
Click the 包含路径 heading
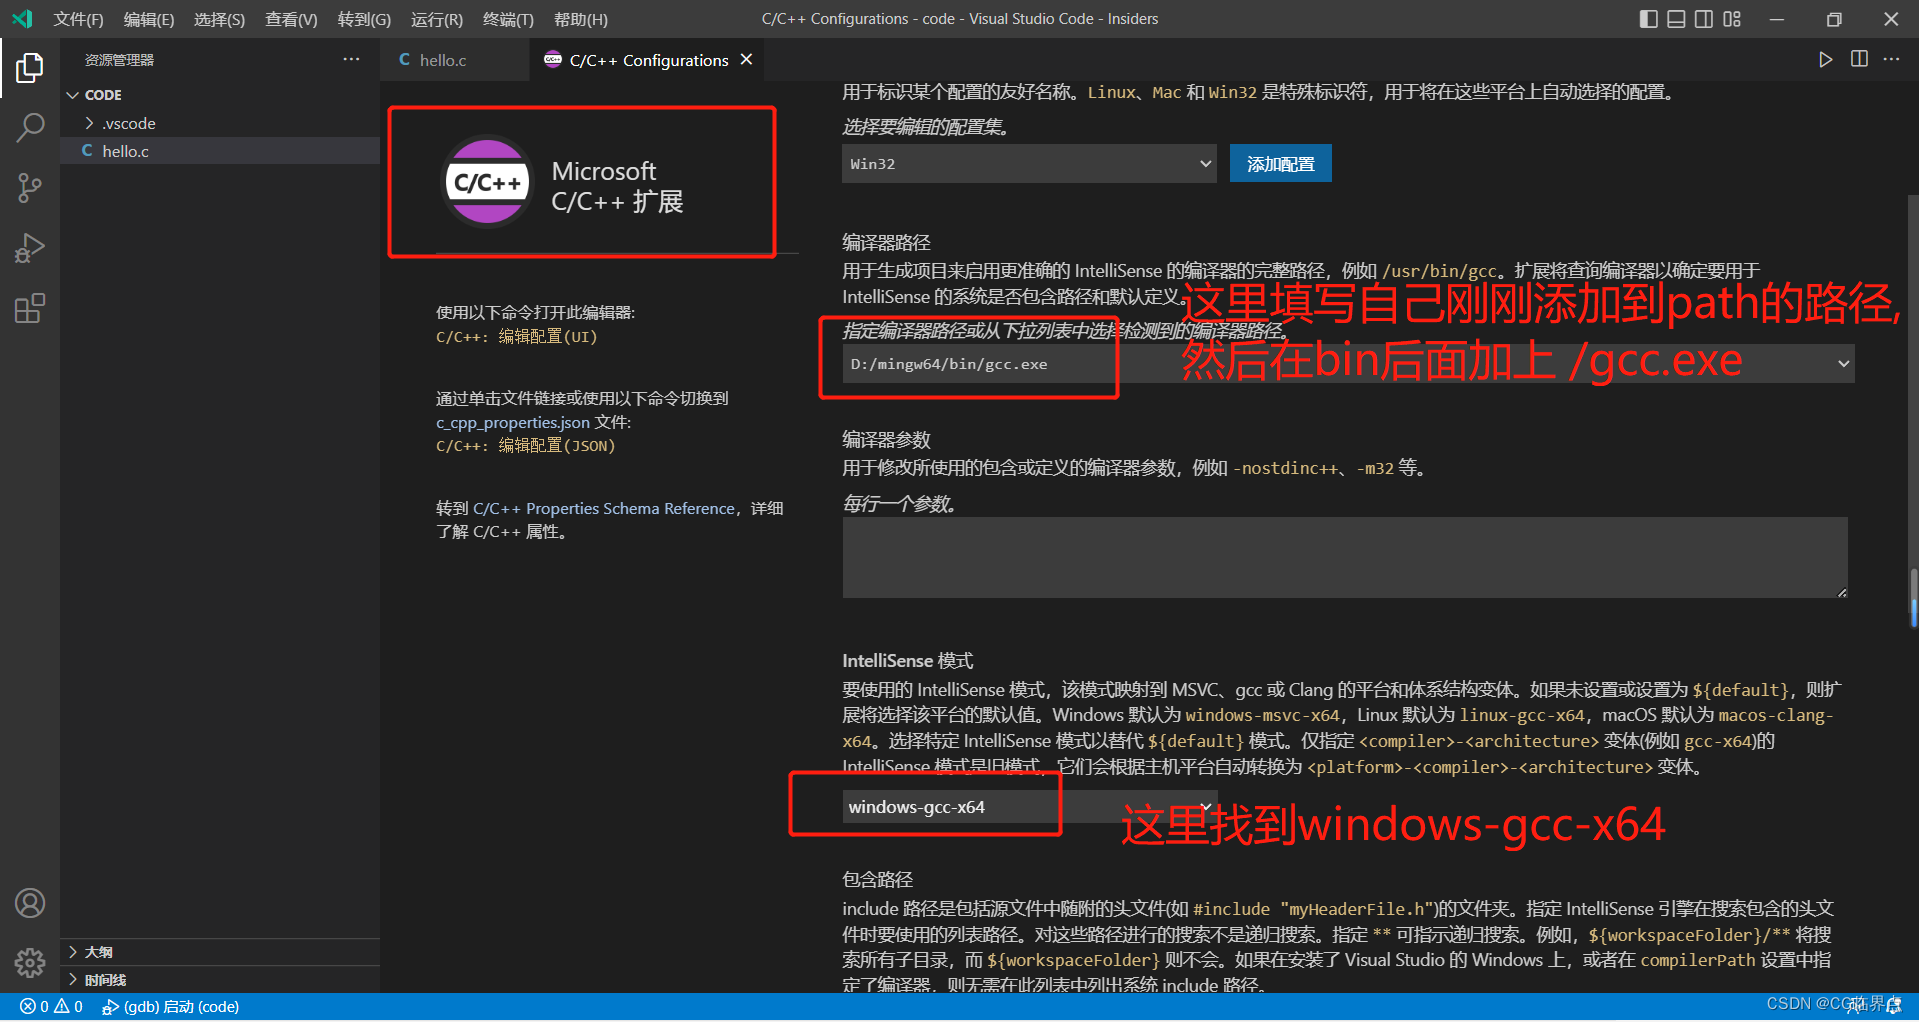(877, 879)
